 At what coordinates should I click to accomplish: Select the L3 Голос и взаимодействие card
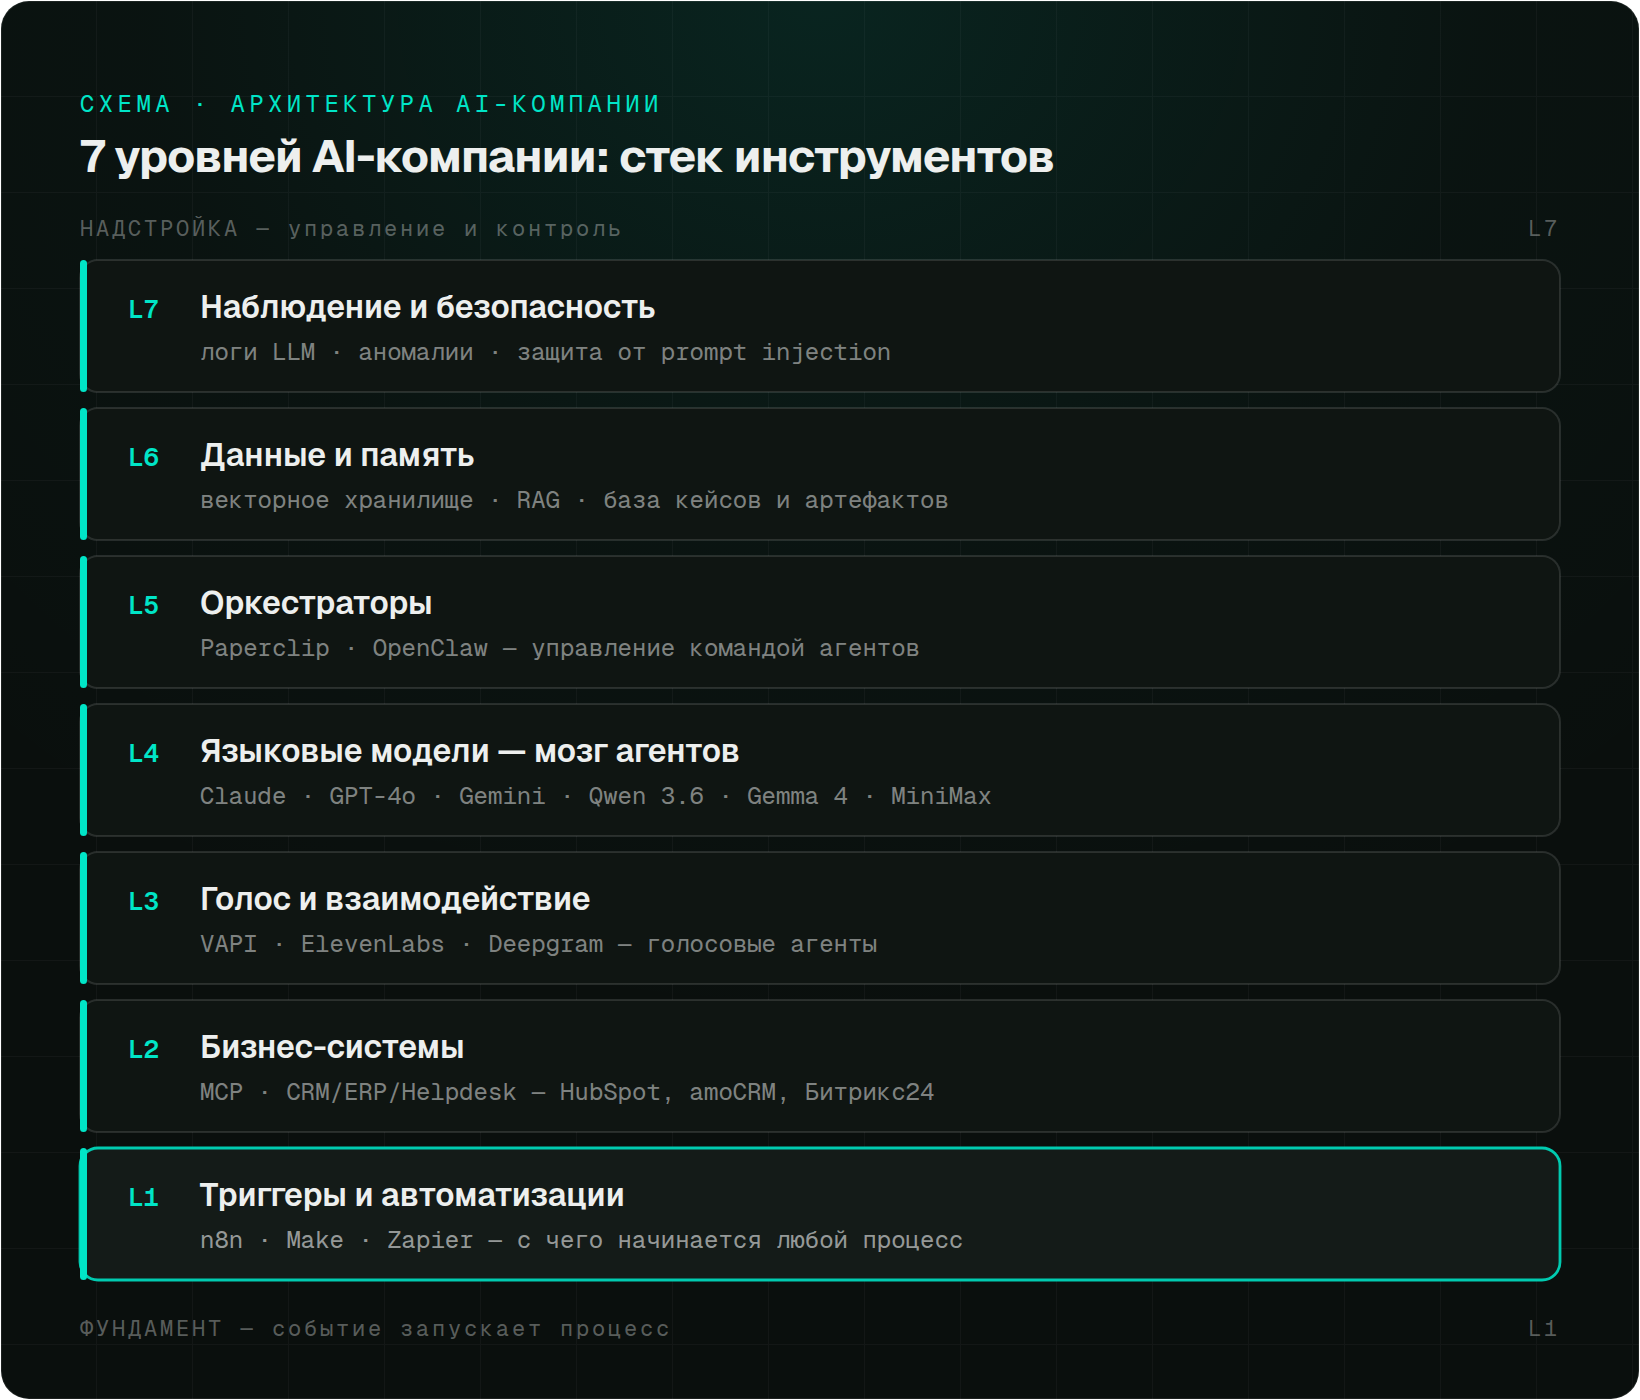(x=820, y=918)
